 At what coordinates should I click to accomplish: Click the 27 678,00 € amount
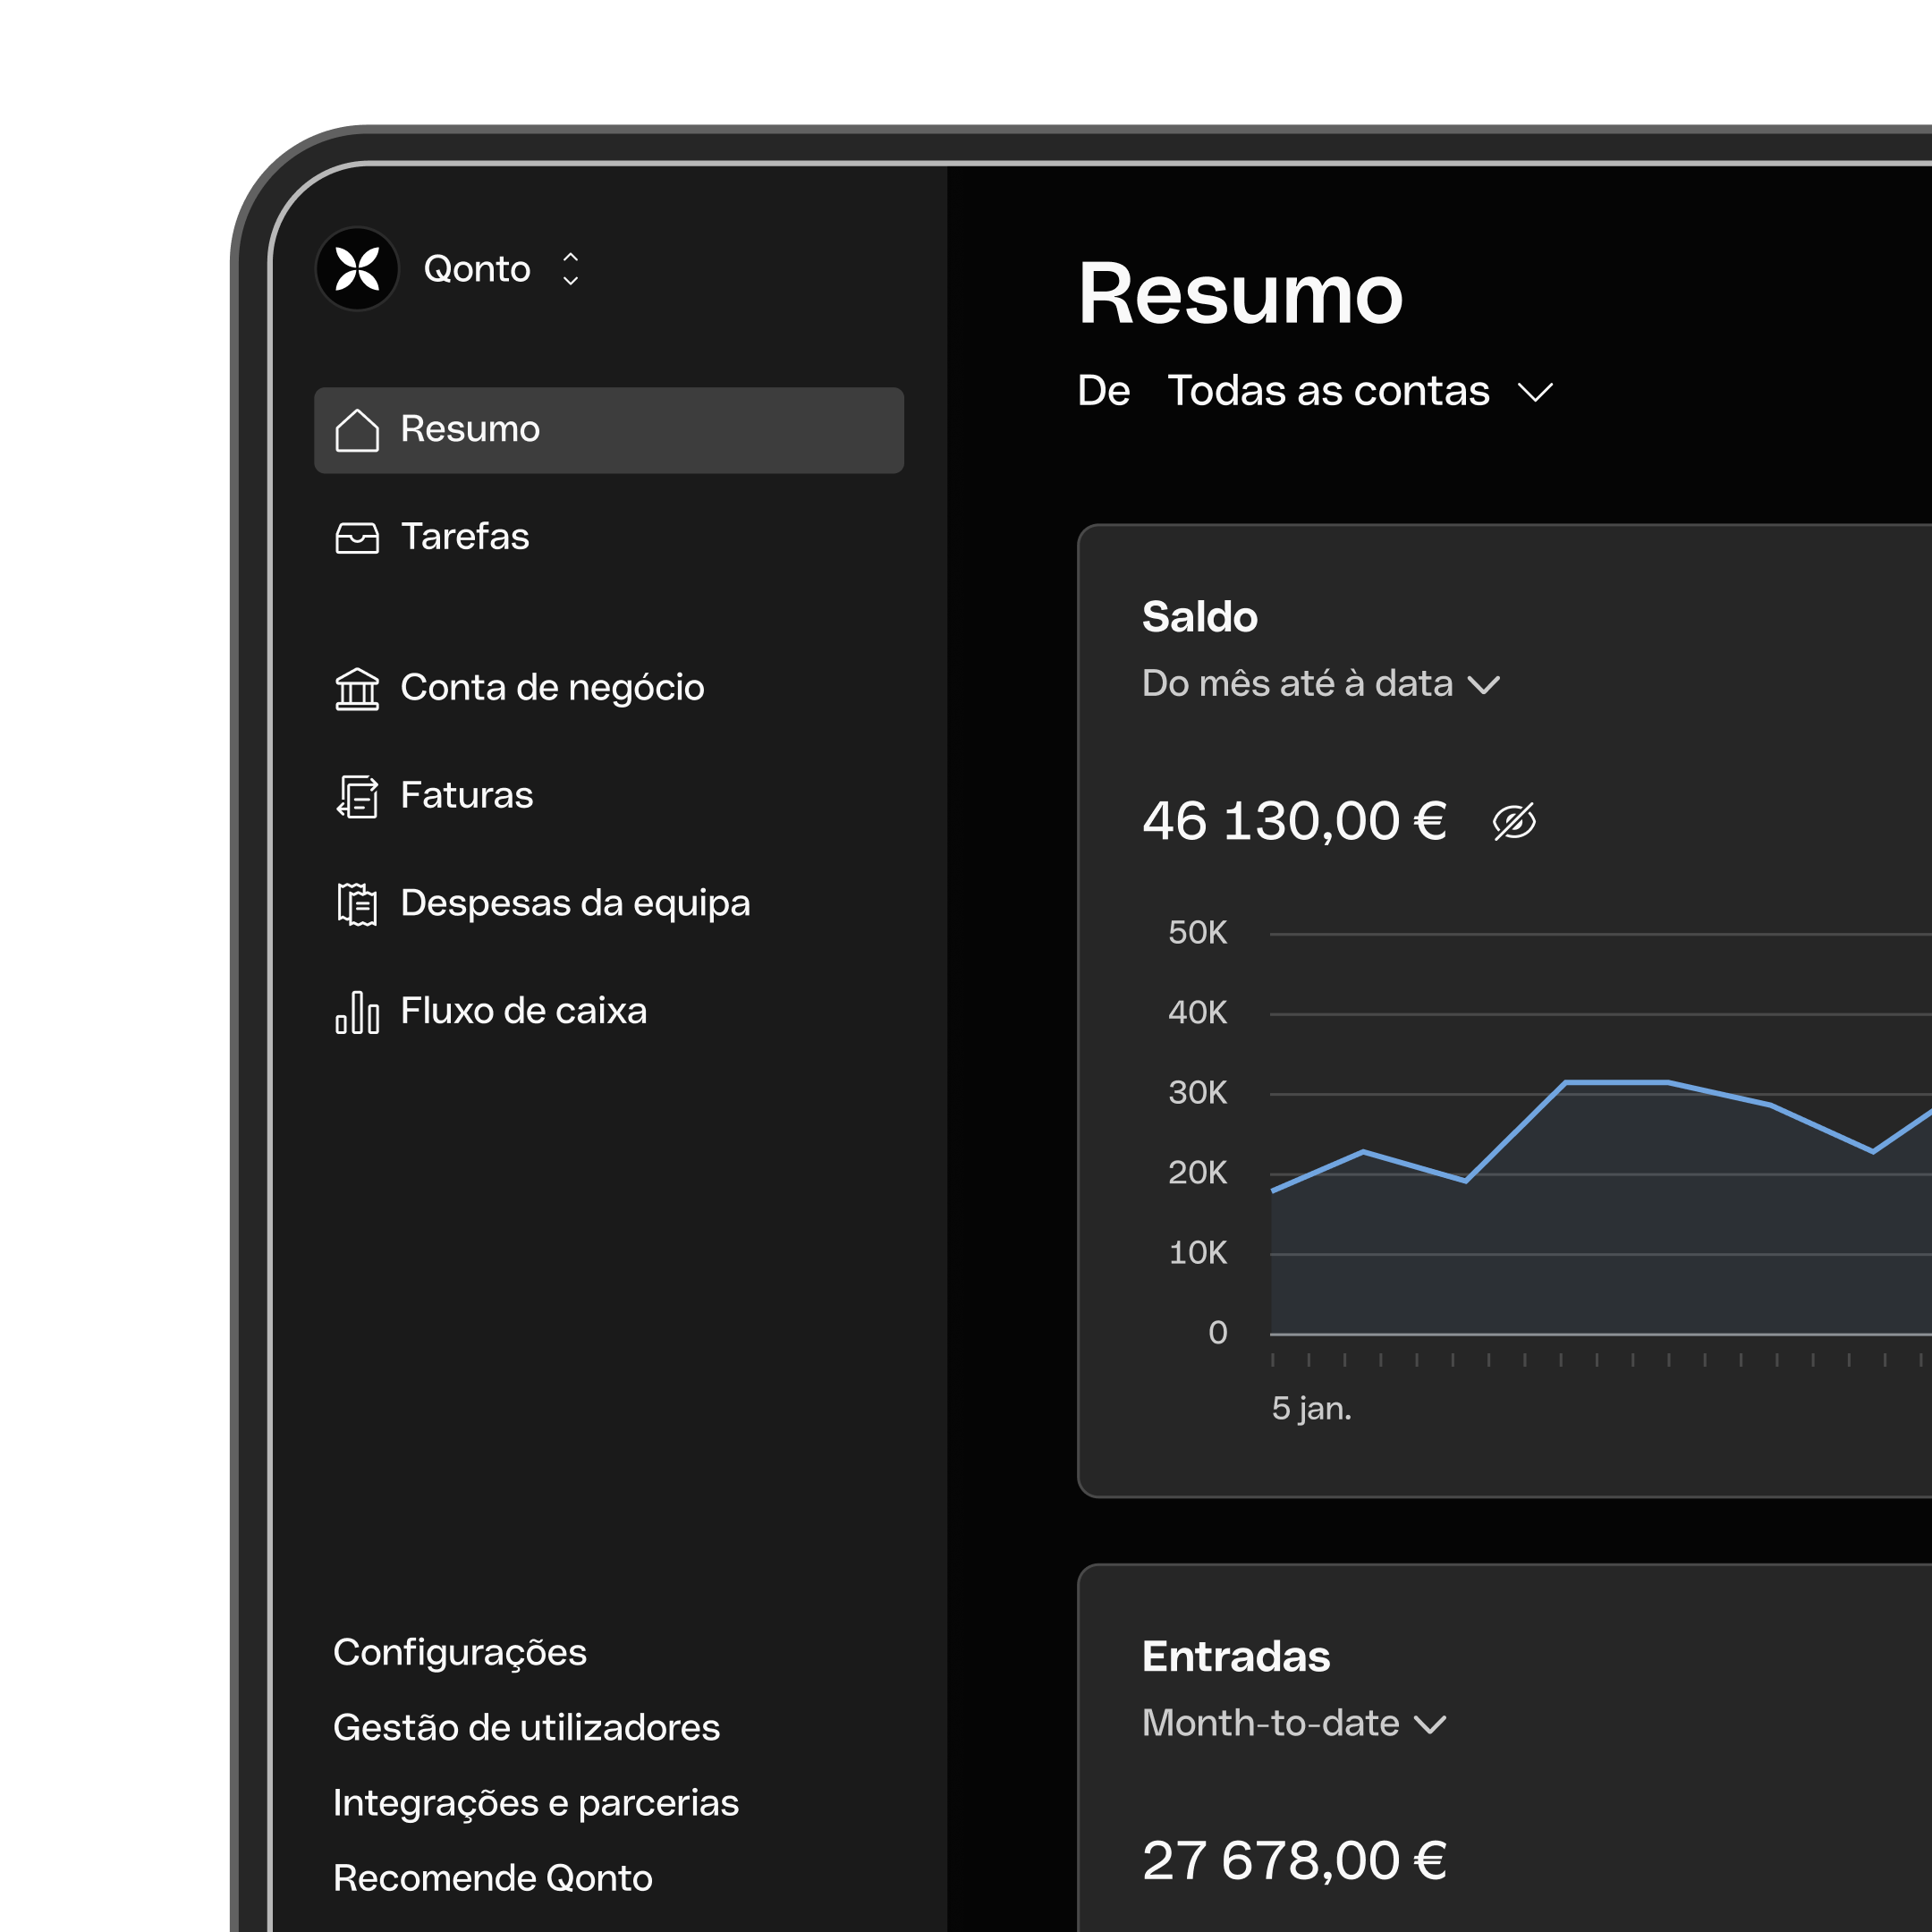(1294, 1861)
